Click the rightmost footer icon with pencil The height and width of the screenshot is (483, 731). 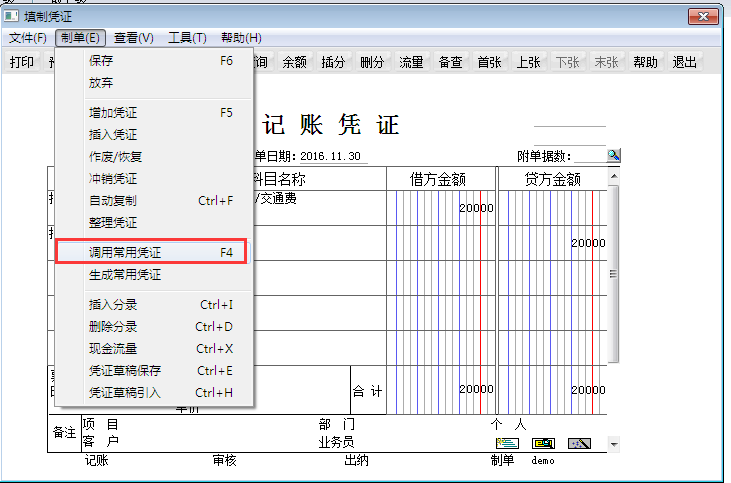(x=580, y=443)
